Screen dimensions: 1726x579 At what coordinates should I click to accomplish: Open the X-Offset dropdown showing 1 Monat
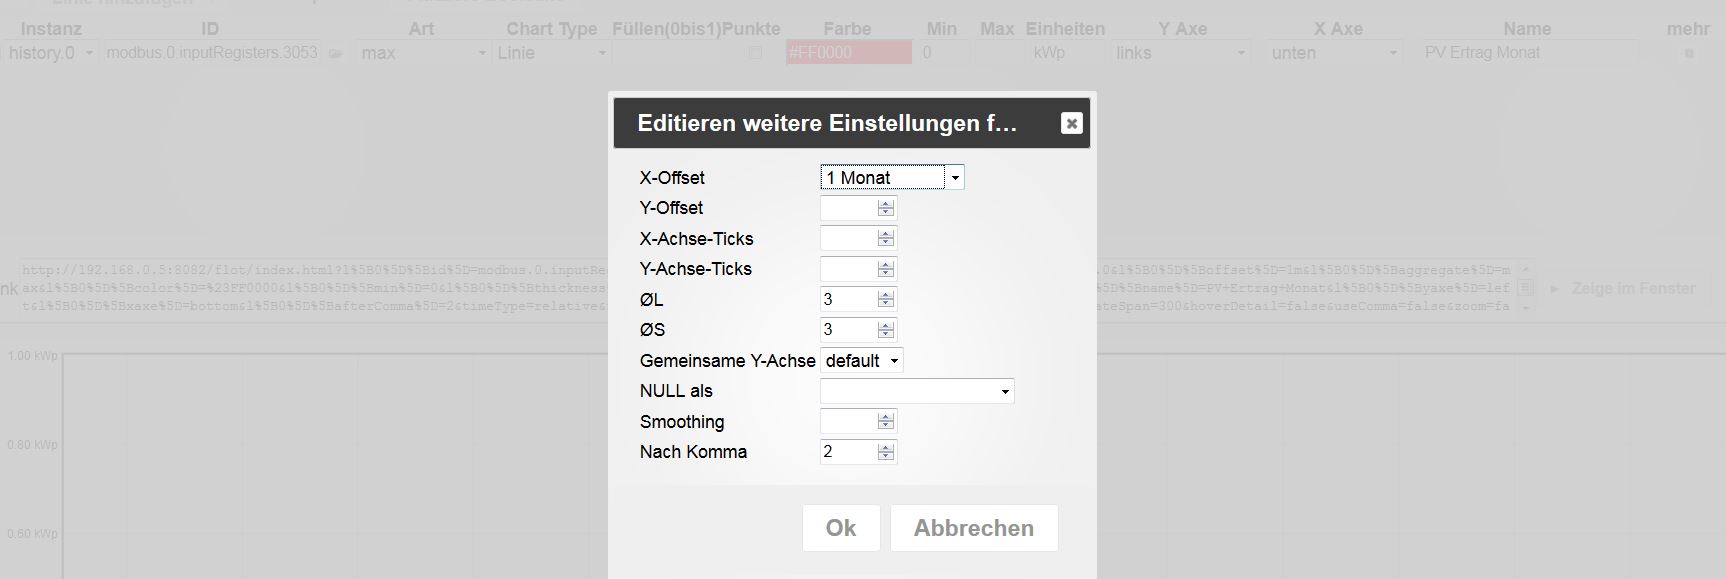pos(892,178)
